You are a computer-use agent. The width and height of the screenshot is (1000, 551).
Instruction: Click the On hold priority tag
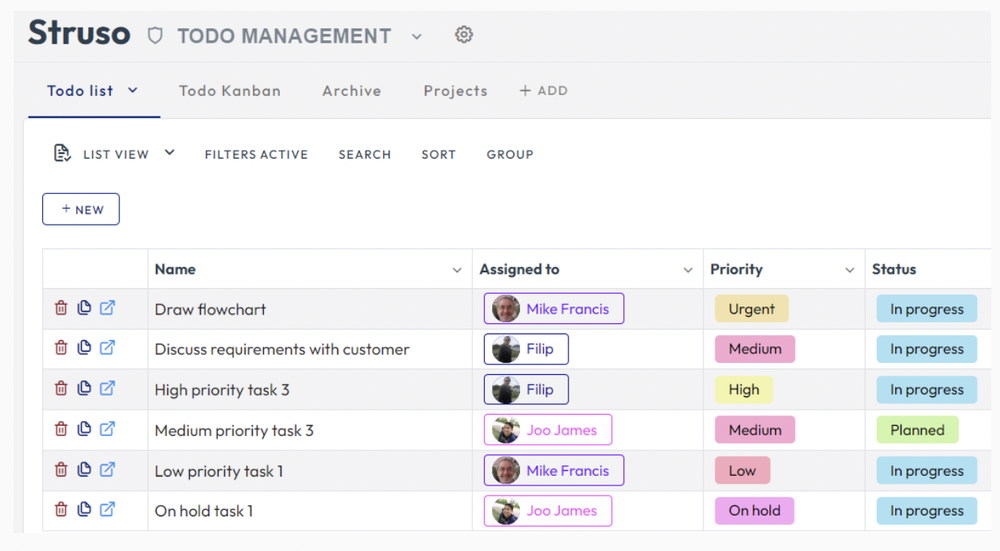coord(754,511)
